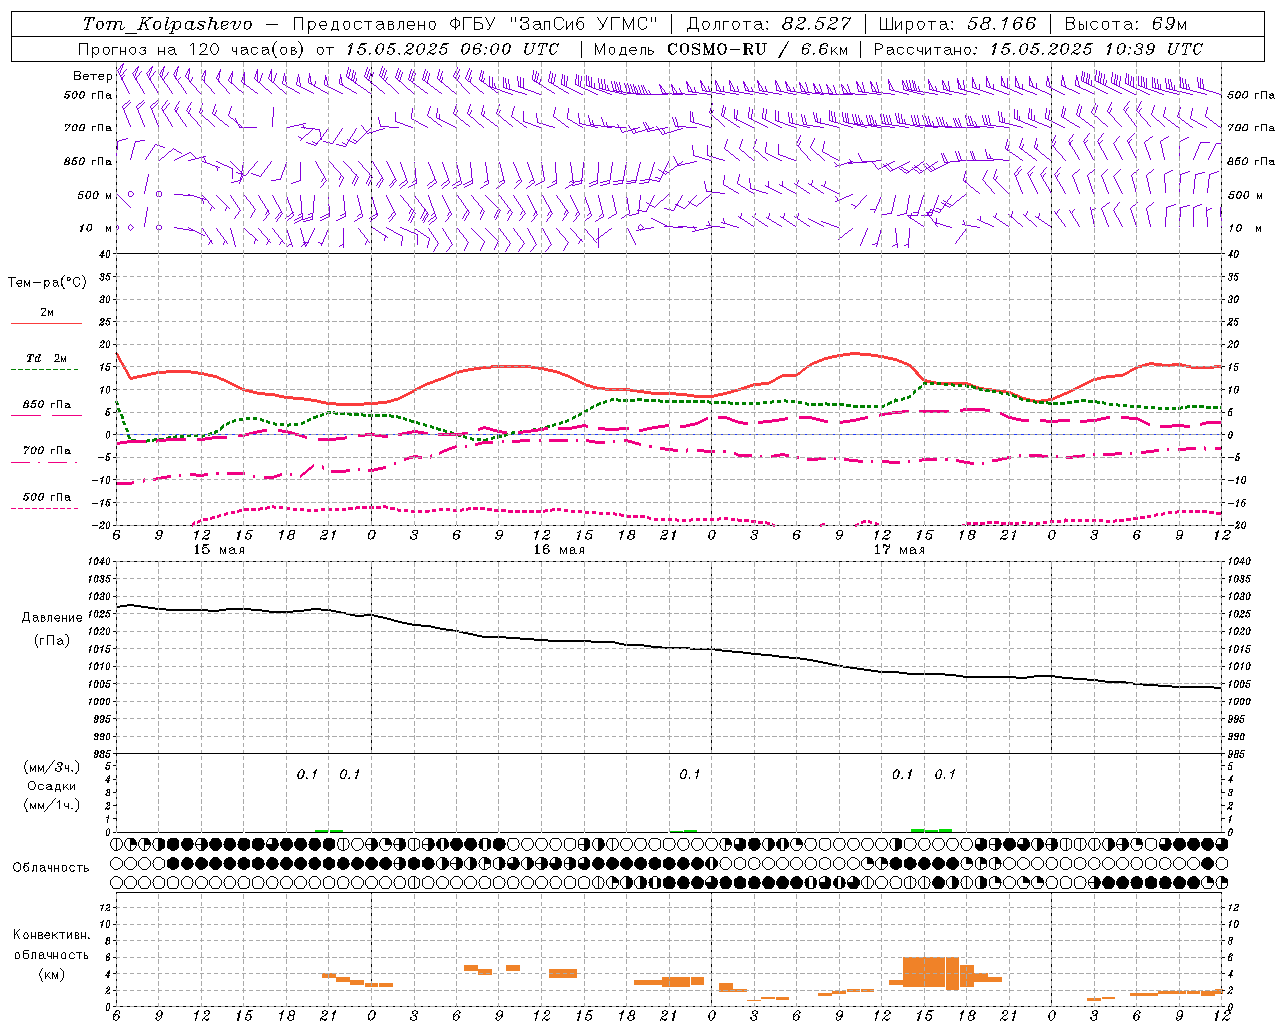
Task: Click the green dotted line sample under 'Td 2м'
Action: (x=44, y=369)
